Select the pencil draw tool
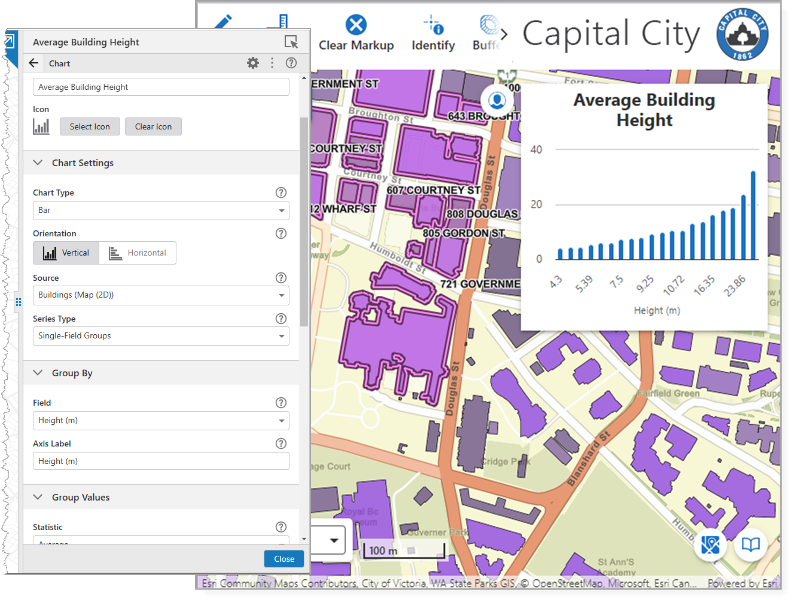795x603 pixels. pyautogui.click(x=223, y=21)
